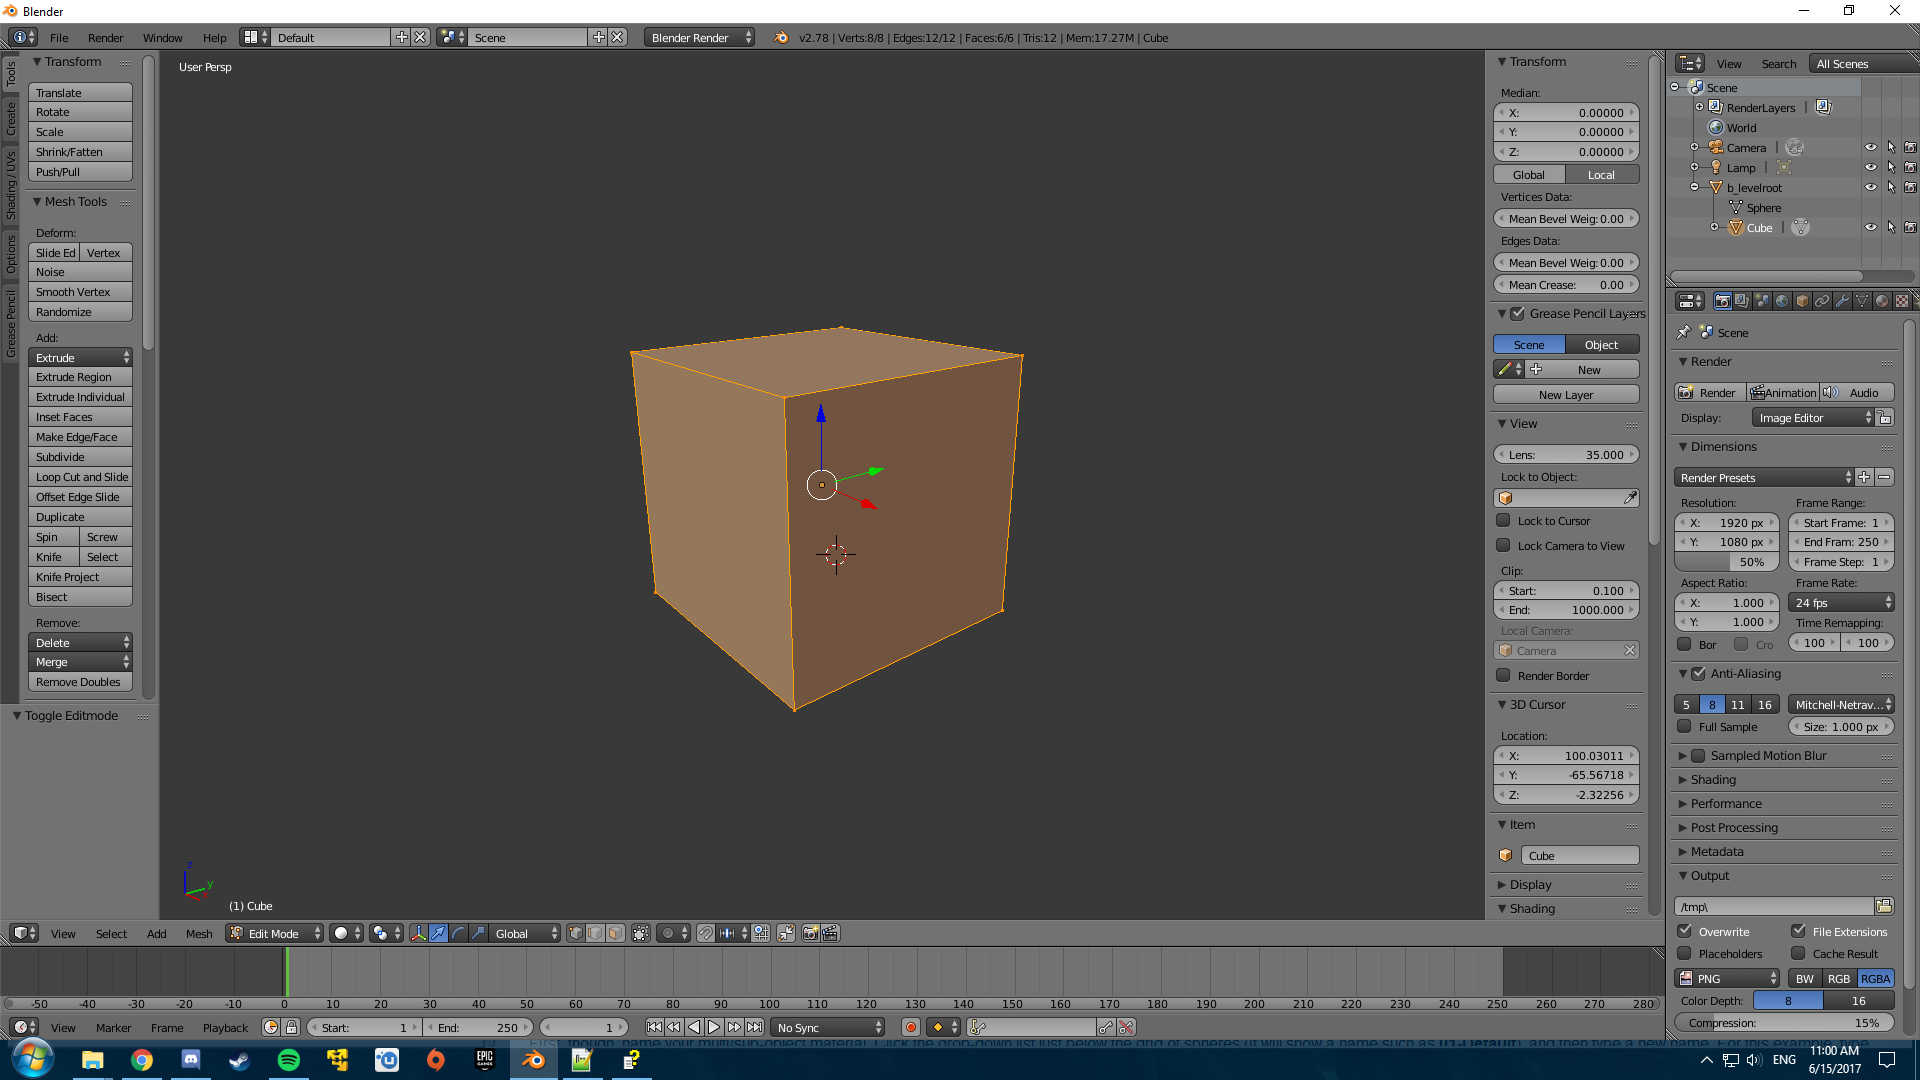Viewport: 1920px width, 1080px height.
Task: Open the Edit Mode dropdown
Action: (x=273, y=933)
